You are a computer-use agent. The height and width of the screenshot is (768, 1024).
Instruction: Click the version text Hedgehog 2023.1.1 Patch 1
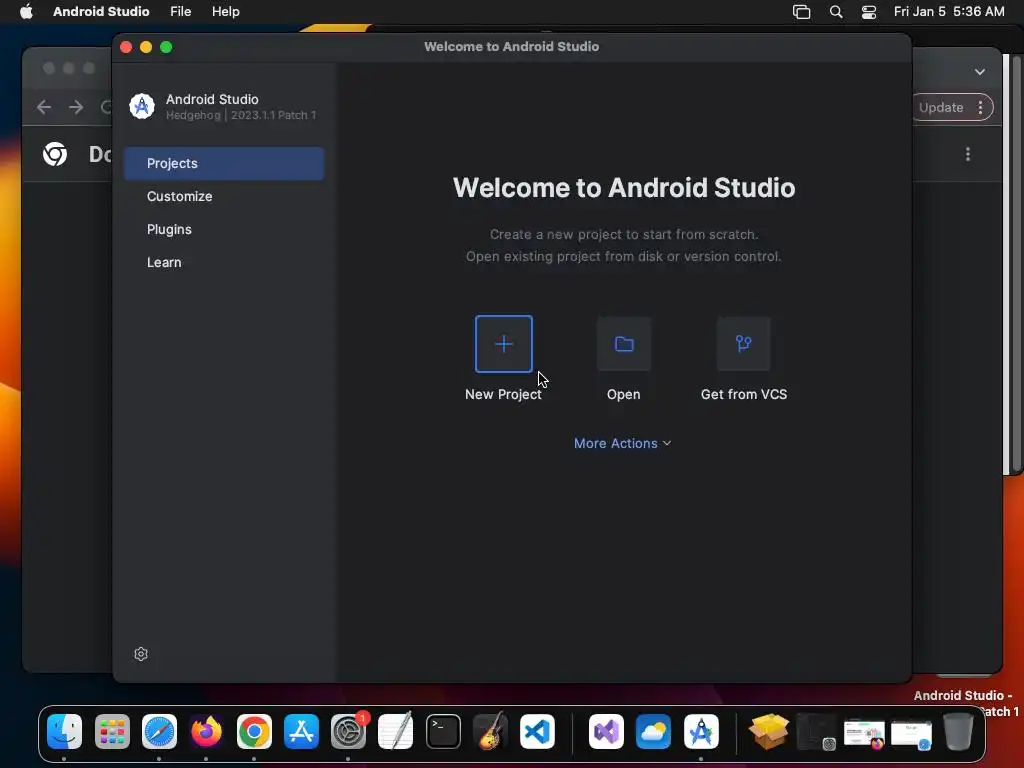point(240,115)
